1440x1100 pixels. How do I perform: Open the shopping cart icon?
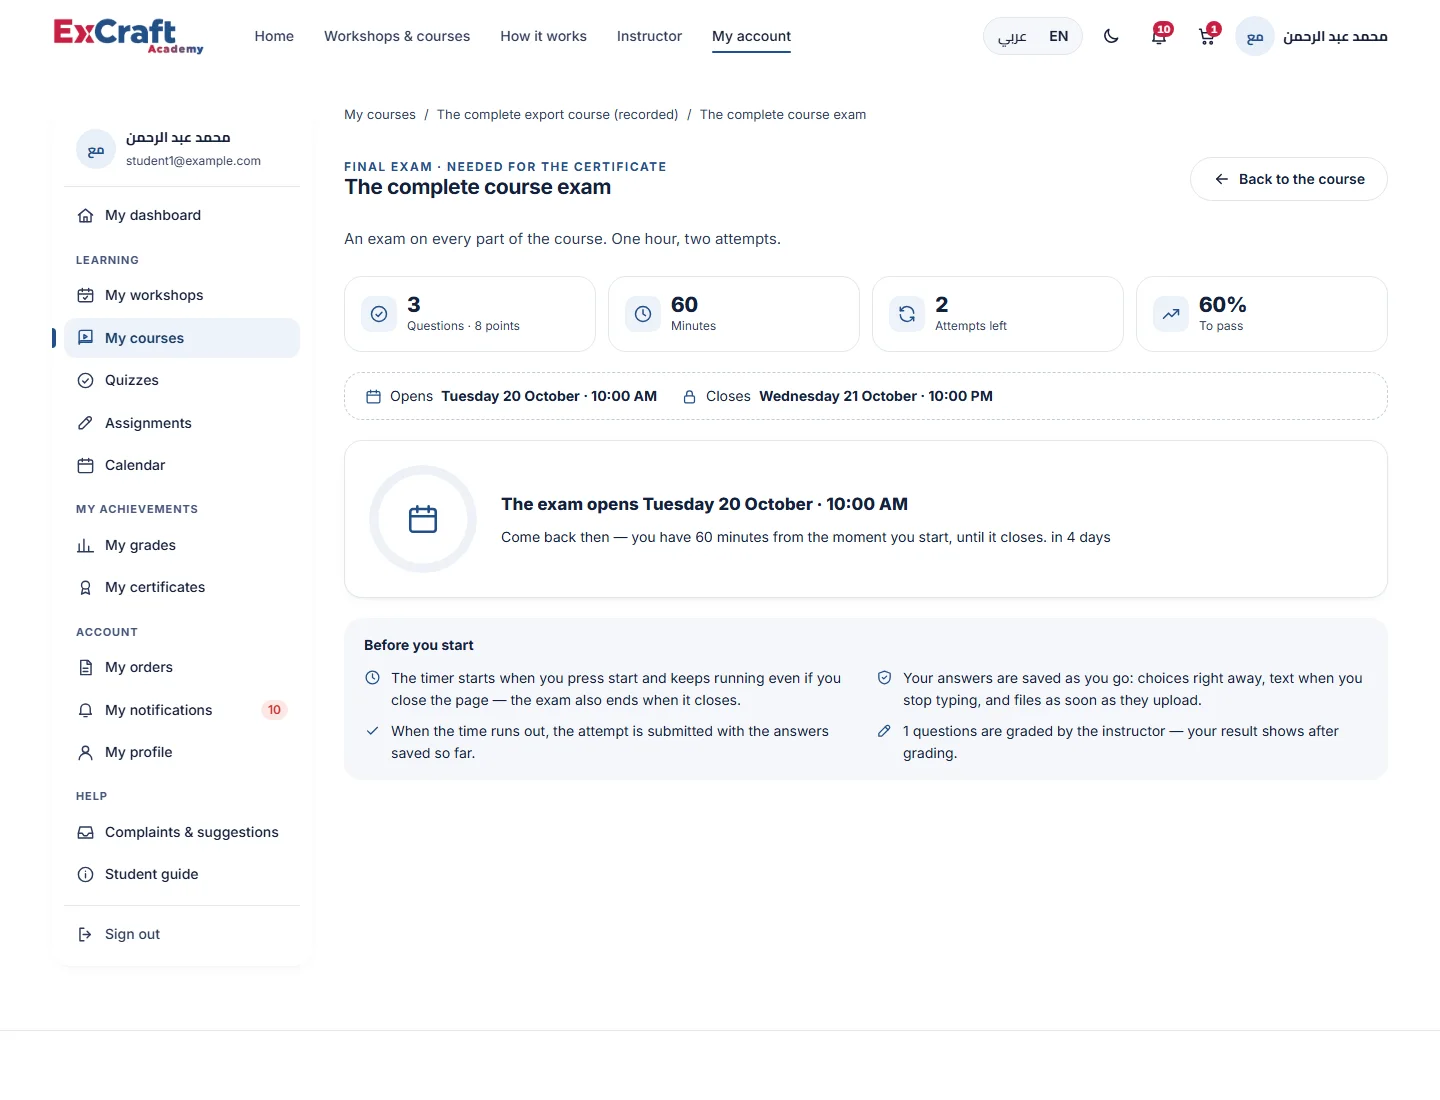pyautogui.click(x=1207, y=36)
